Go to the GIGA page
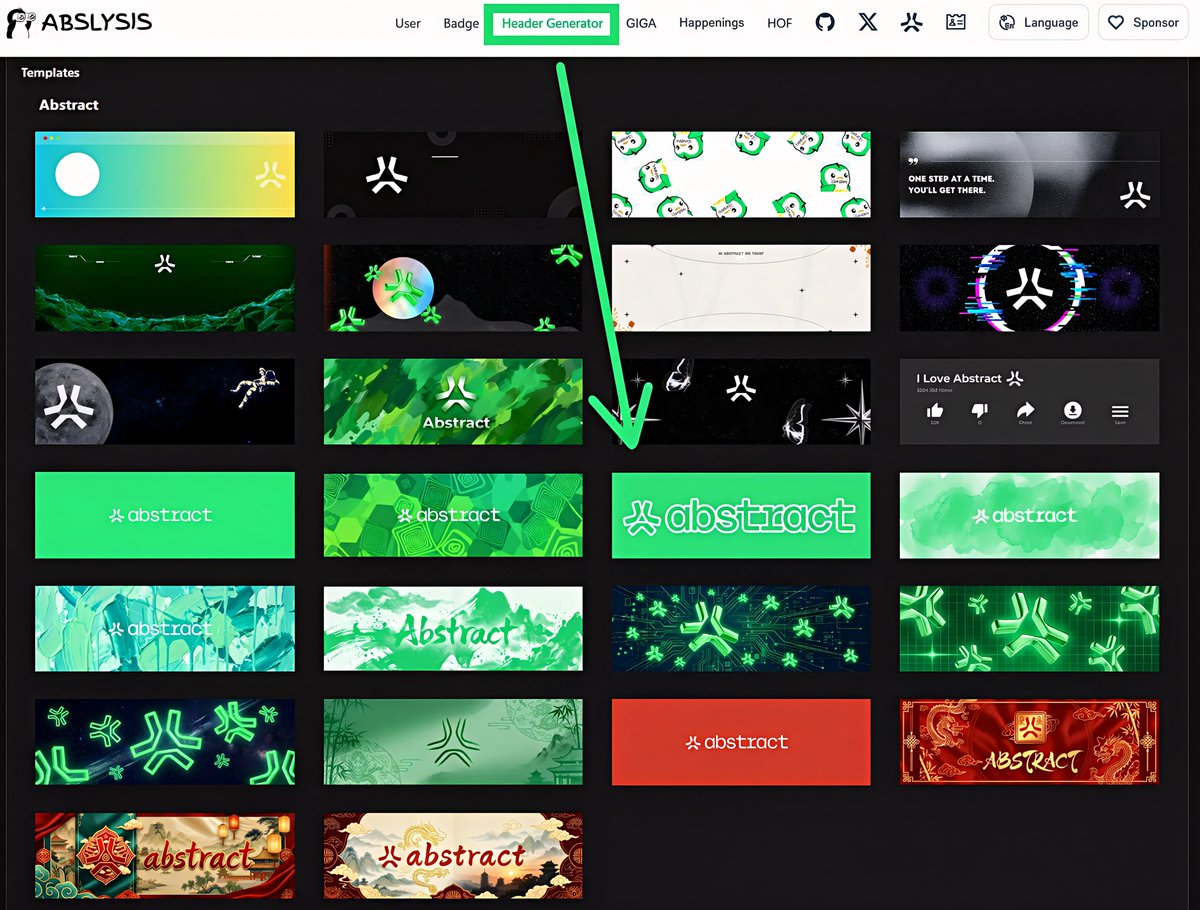The image size is (1200, 910). coord(641,23)
